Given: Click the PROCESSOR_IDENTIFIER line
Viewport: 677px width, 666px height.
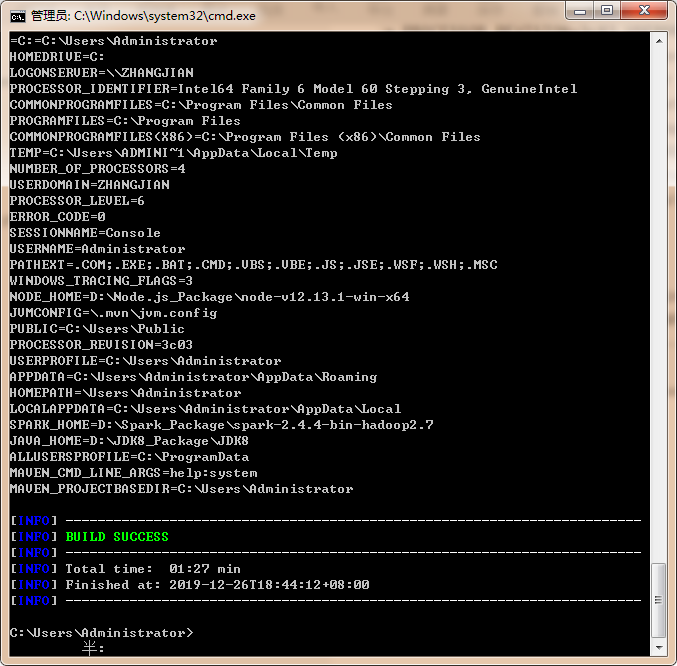Looking at the screenshot, I should (x=294, y=88).
